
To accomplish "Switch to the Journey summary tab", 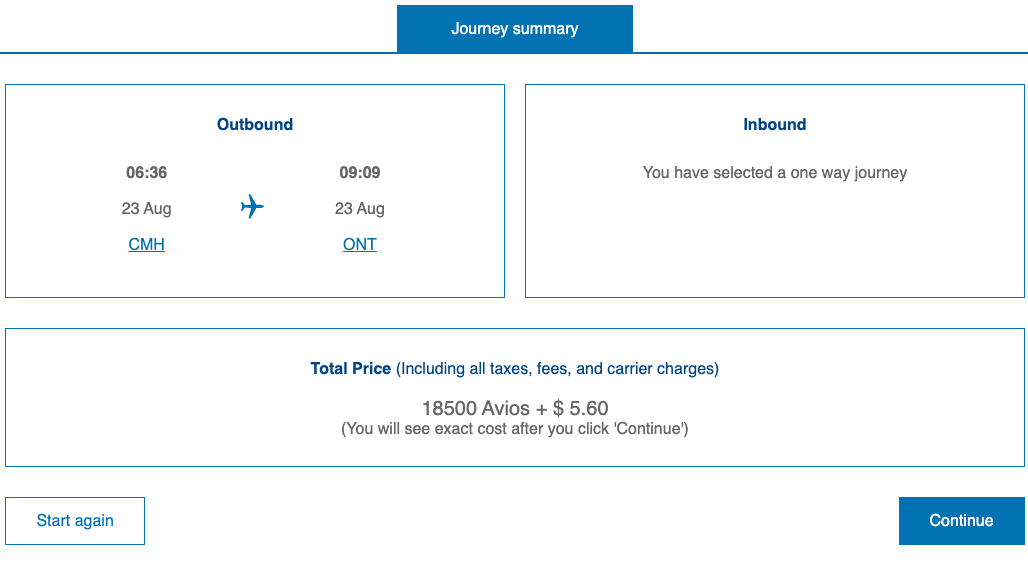I will click(x=514, y=28).
